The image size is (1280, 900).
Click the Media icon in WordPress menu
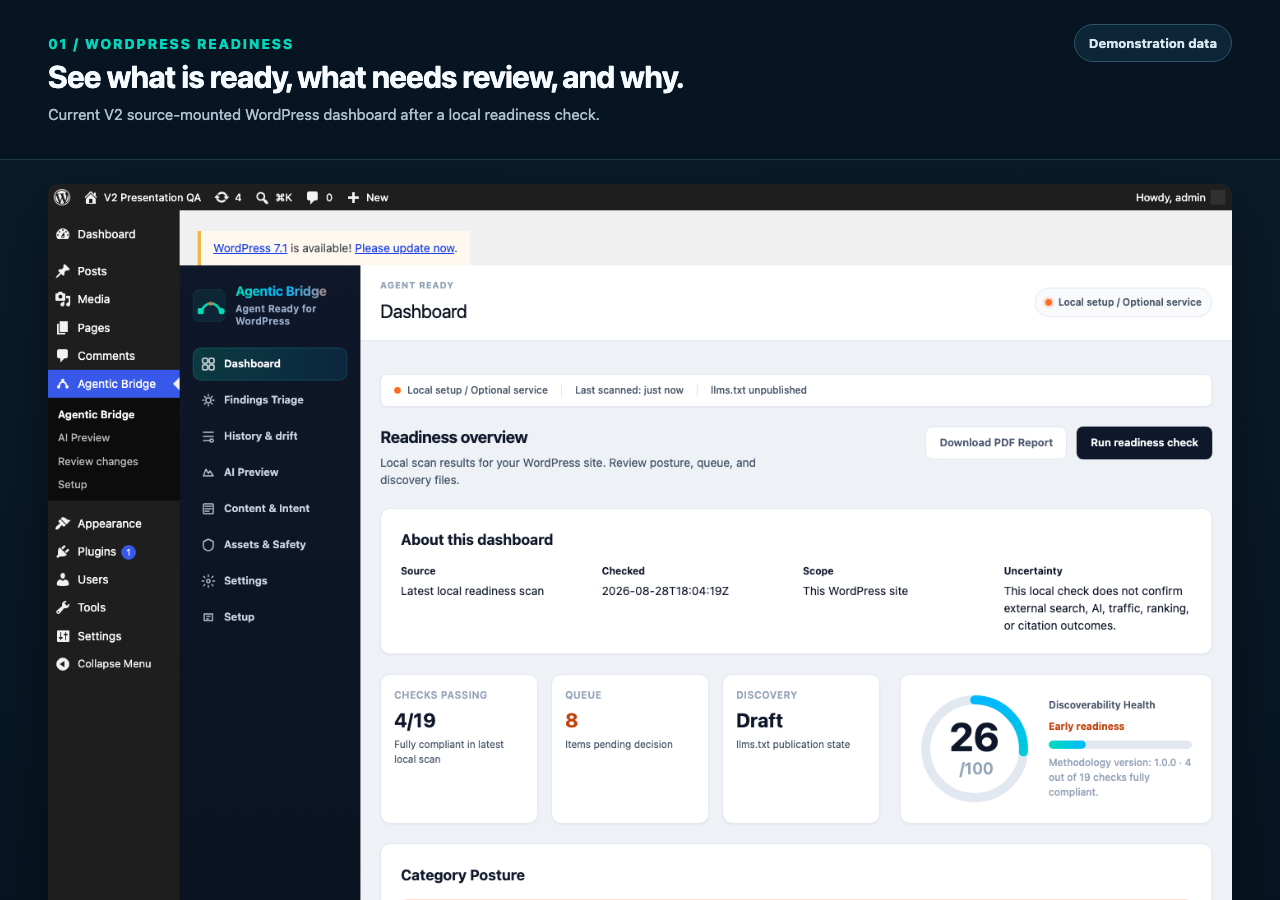coord(63,299)
